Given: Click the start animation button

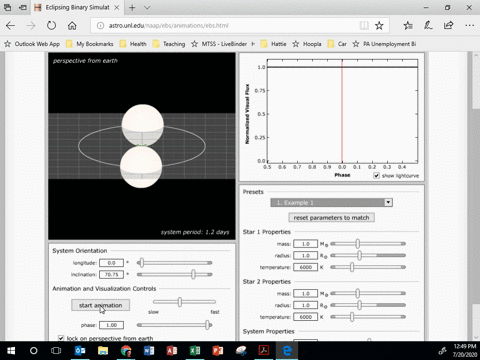Looking at the screenshot, I should point(100,305).
